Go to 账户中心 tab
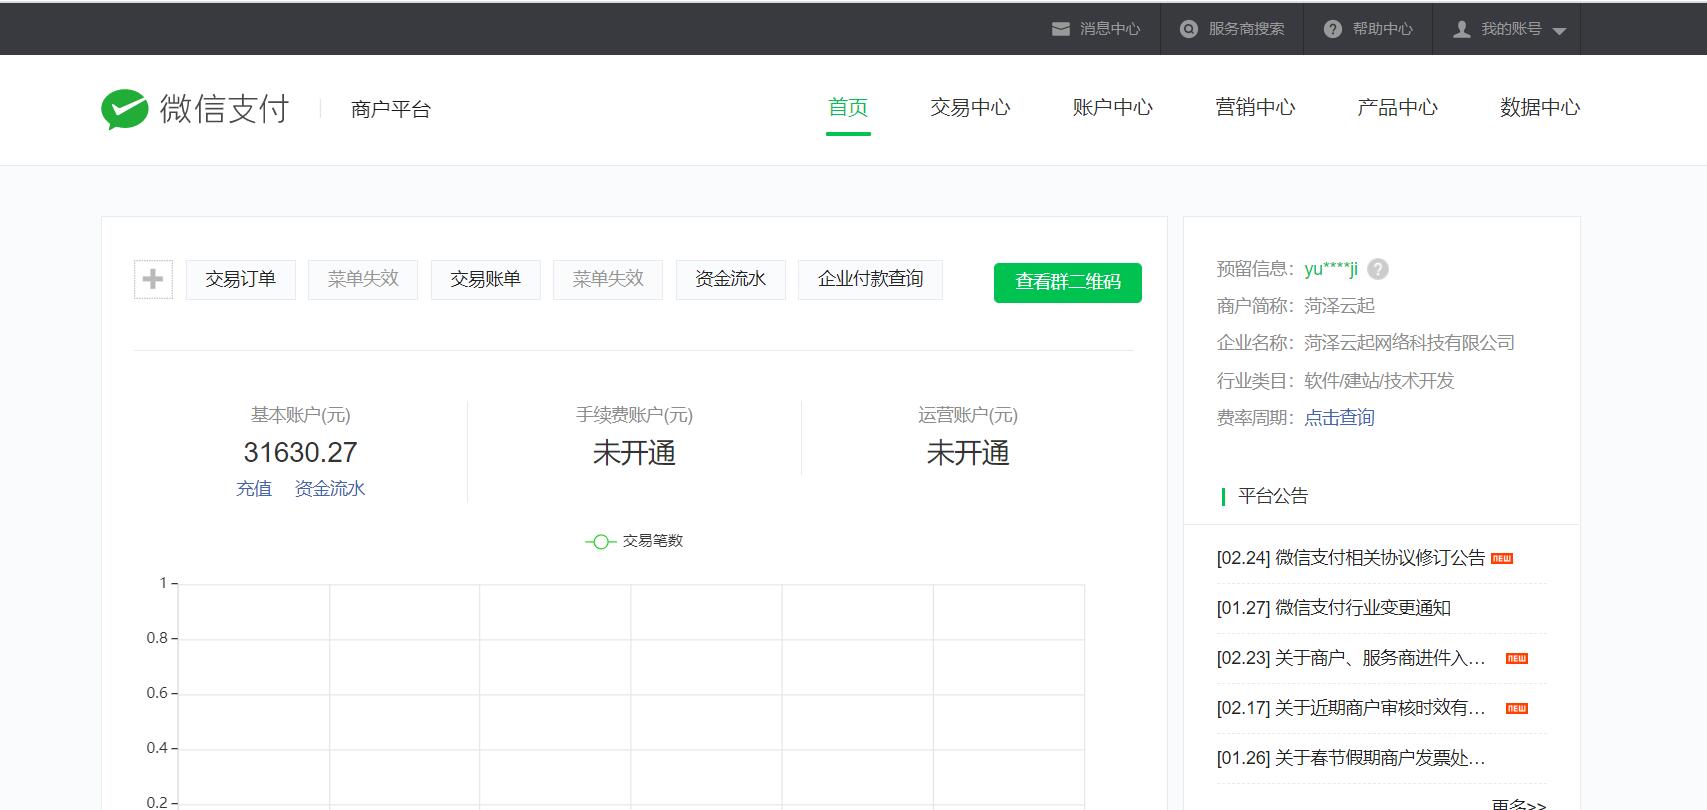Viewport: 1707px width, 810px height. (1112, 107)
